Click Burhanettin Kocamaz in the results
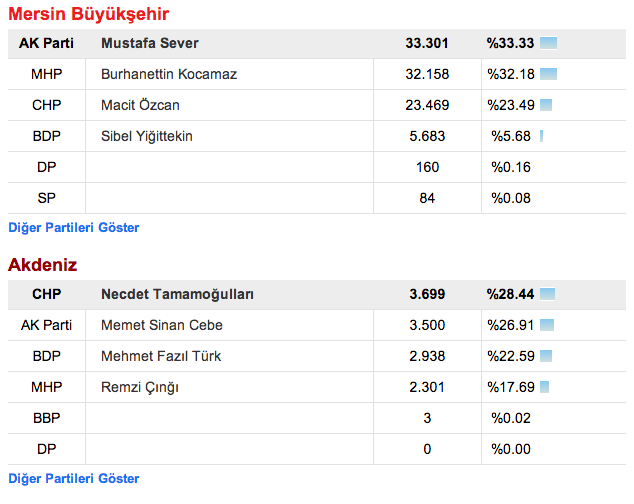This screenshot has height=504, width=634. (169, 74)
